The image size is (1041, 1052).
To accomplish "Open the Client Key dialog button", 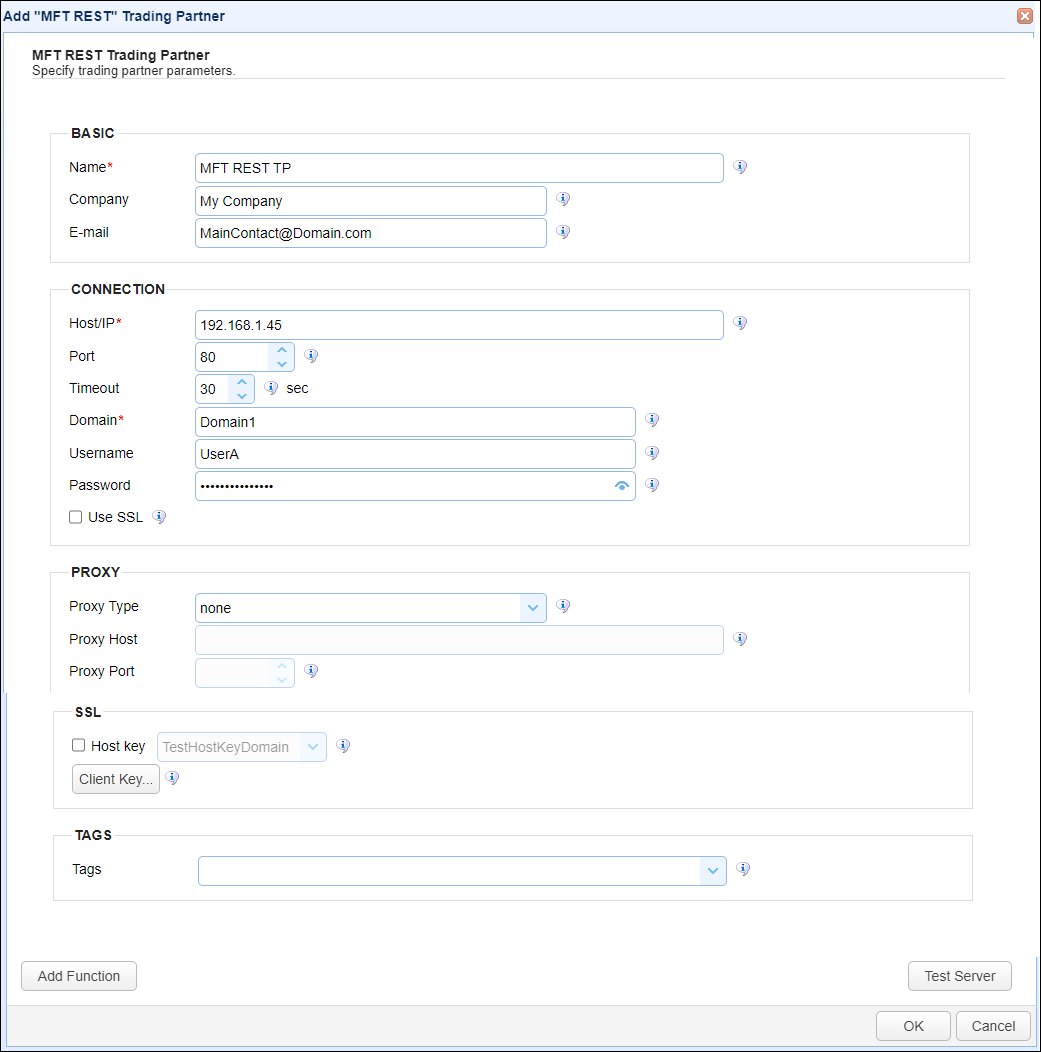I will tap(116, 779).
